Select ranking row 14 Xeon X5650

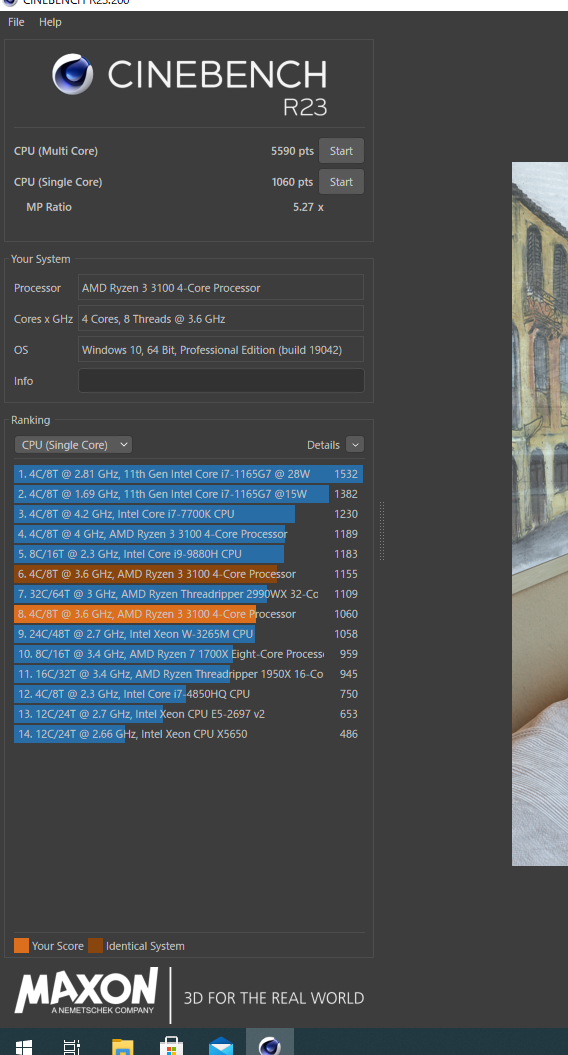(x=188, y=734)
